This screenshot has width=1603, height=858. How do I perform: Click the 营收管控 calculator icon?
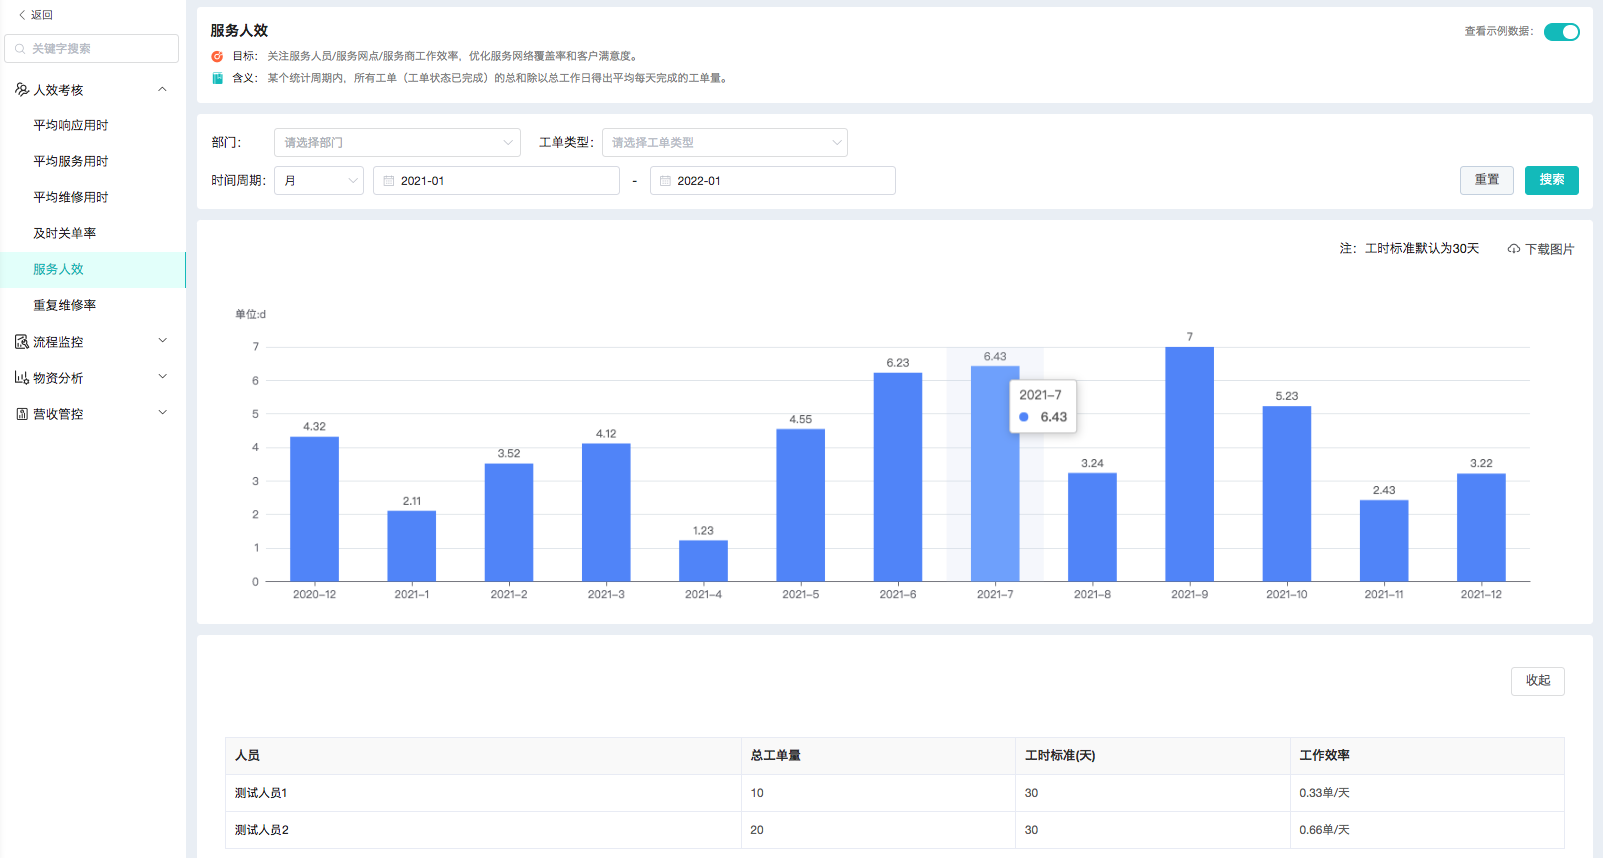[22, 414]
